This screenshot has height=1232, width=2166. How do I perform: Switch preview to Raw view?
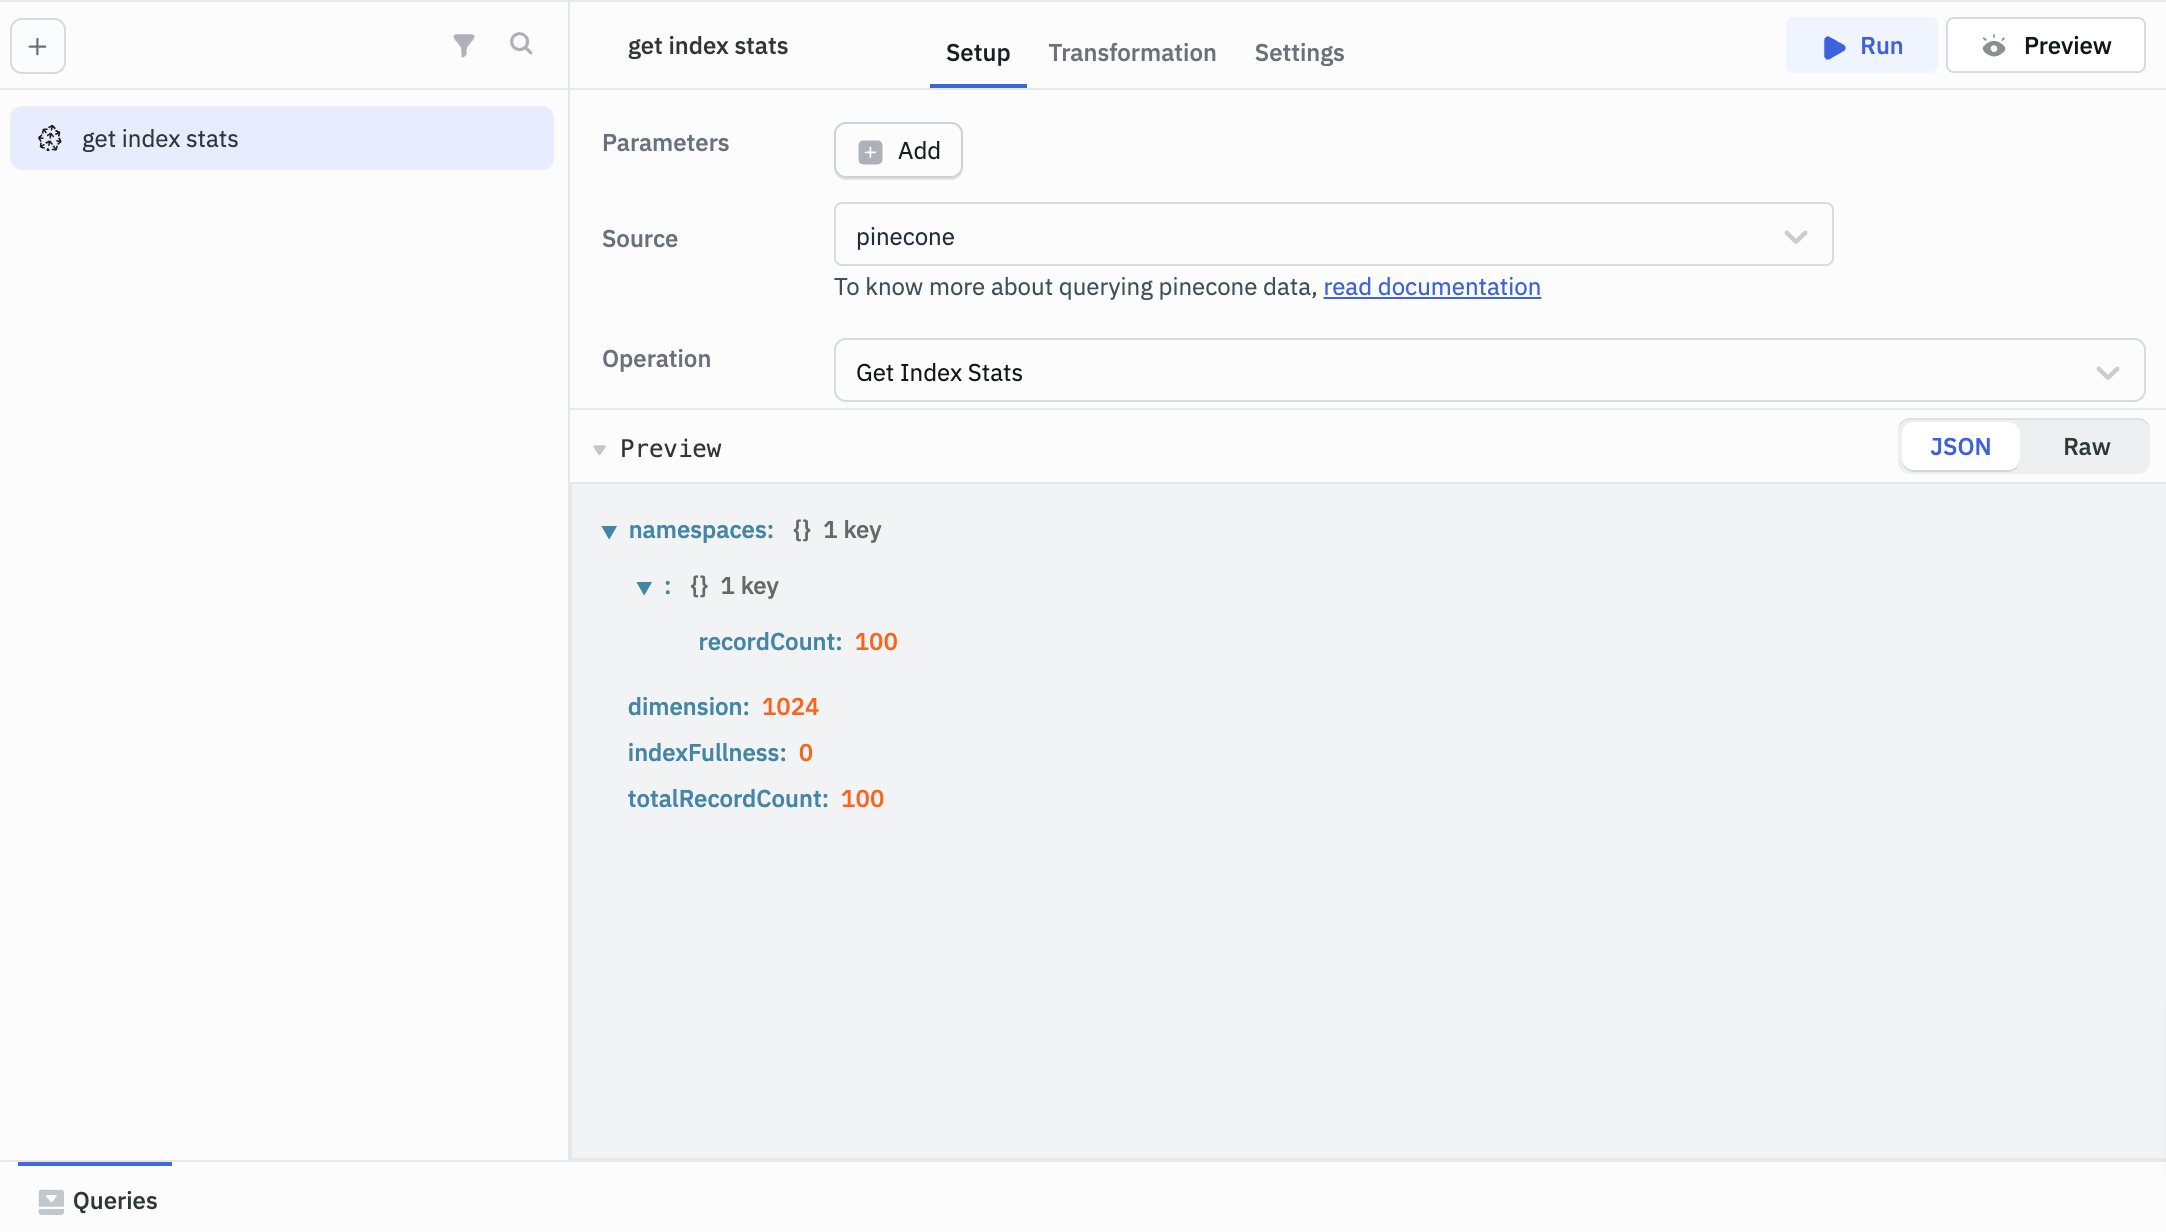click(x=2086, y=447)
